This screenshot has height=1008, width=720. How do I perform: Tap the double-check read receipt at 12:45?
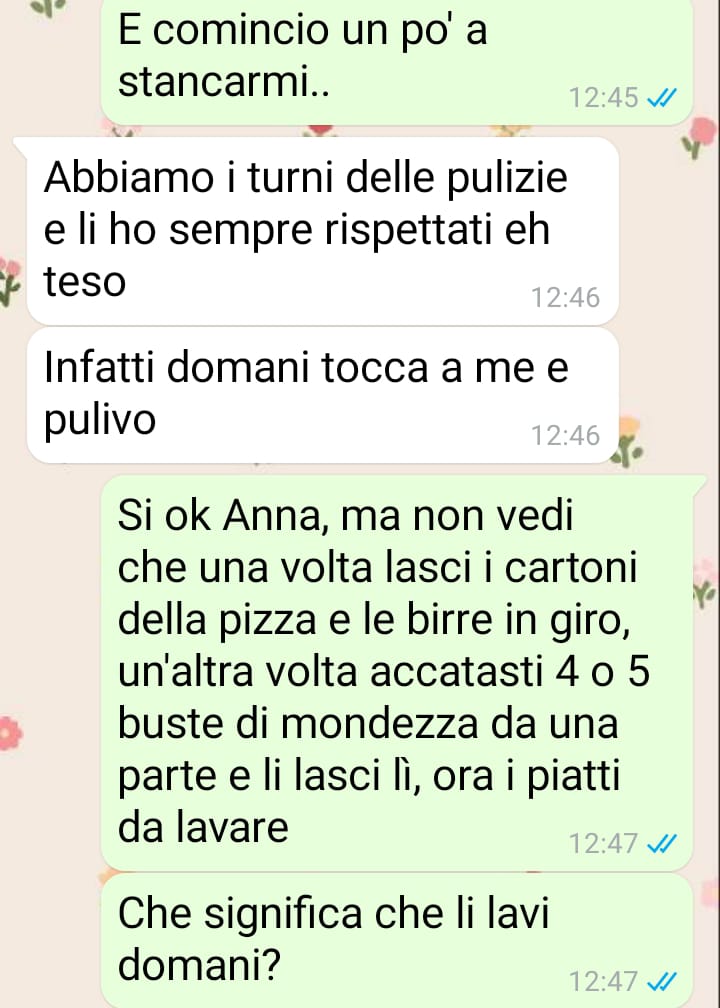click(662, 98)
